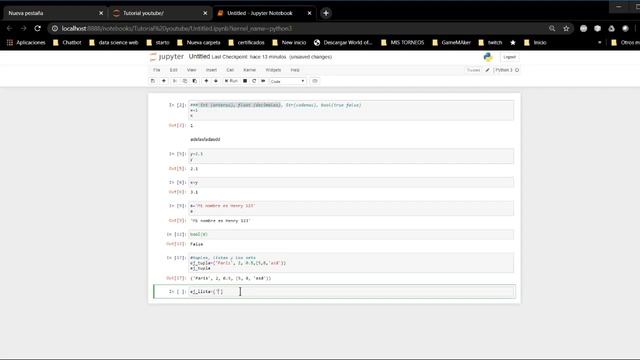Bookmark this page with star icon

tap(566, 29)
